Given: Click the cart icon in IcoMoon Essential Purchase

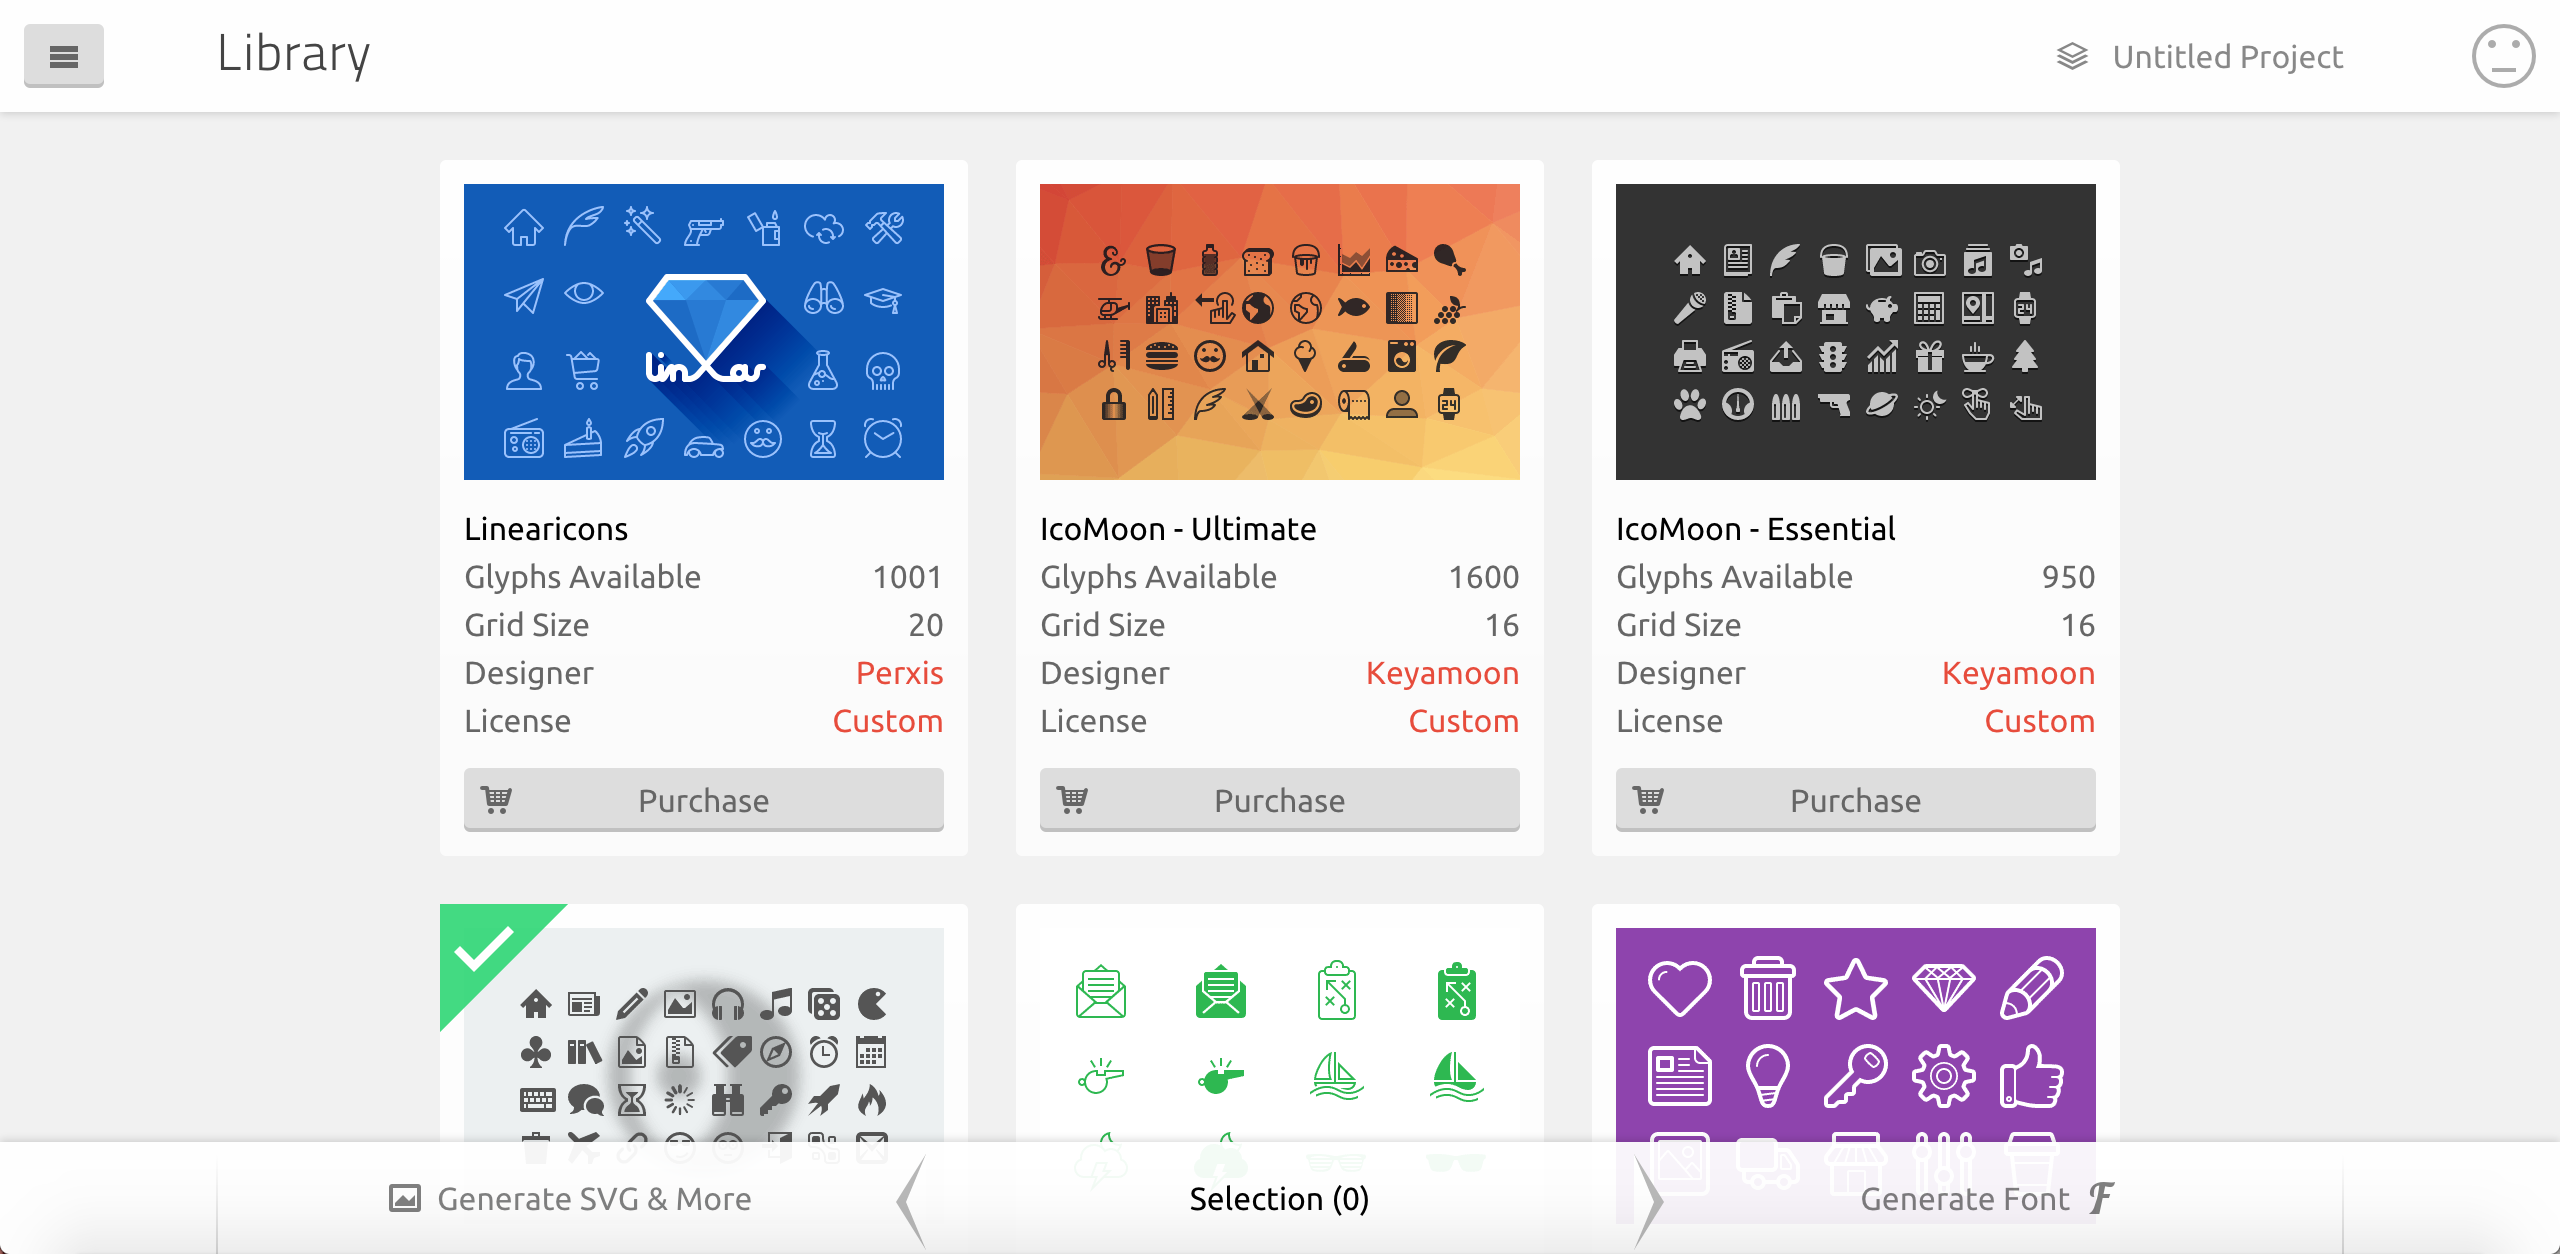Looking at the screenshot, I should (x=1648, y=799).
